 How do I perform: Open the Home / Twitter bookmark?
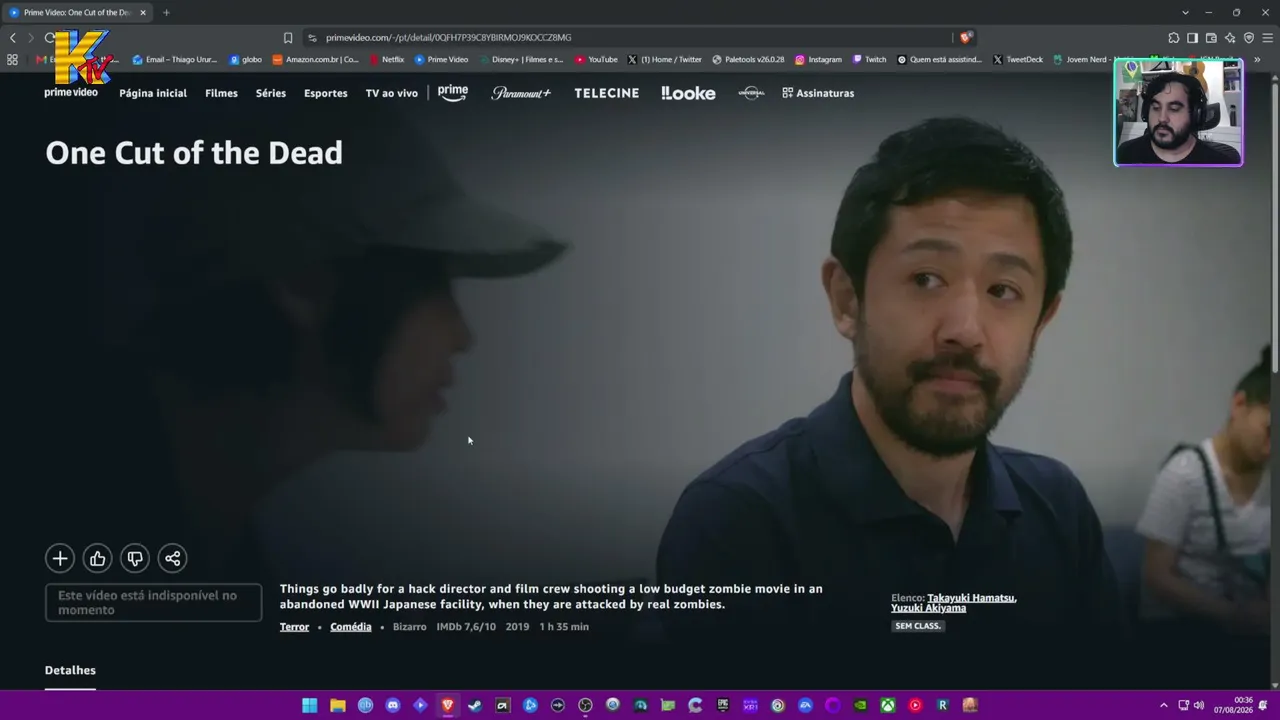point(665,60)
